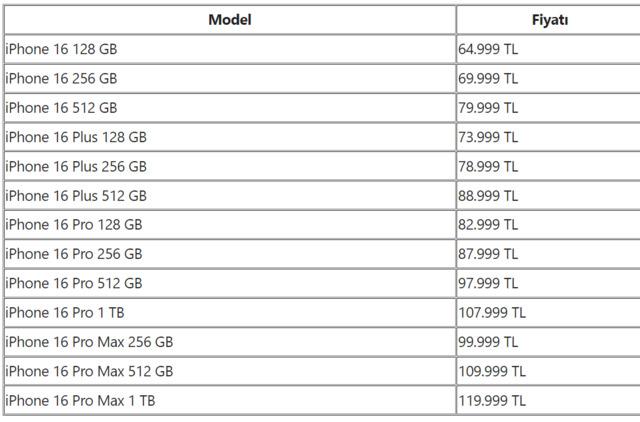Select iPhone 16 512 GB model cell
The height and width of the screenshot is (422, 640).
coord(62,107)
